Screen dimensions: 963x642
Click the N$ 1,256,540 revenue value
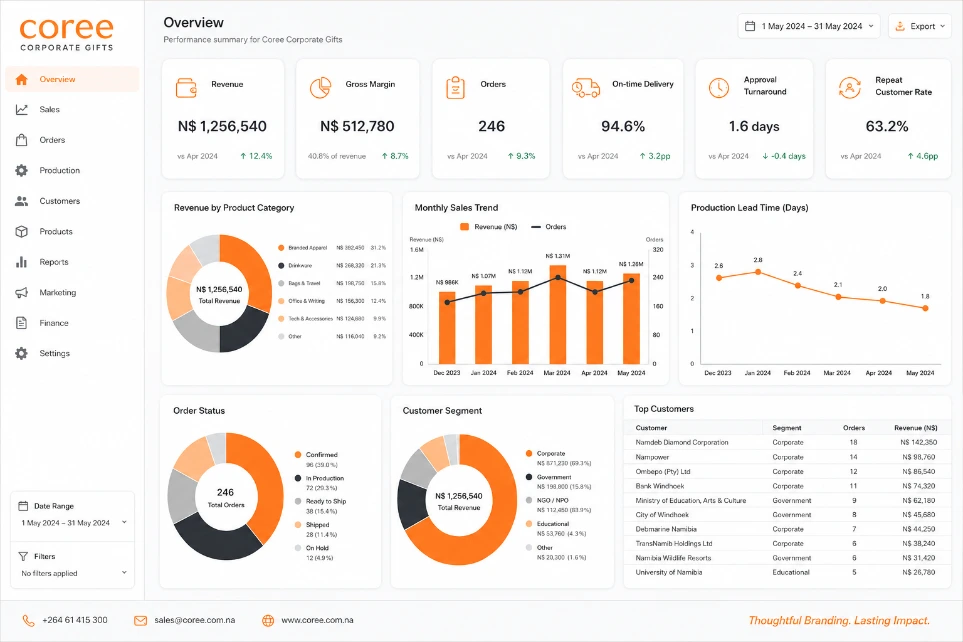point(222,127)
